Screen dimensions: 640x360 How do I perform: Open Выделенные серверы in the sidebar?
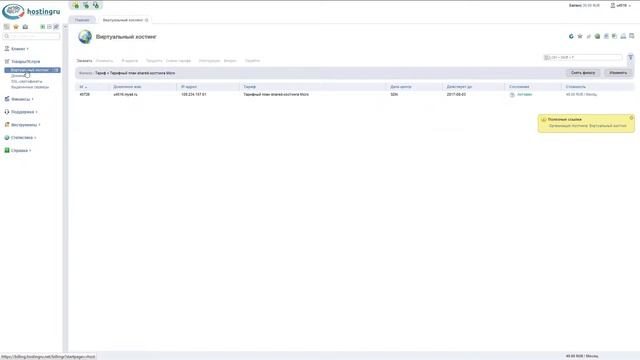[30, 87]
